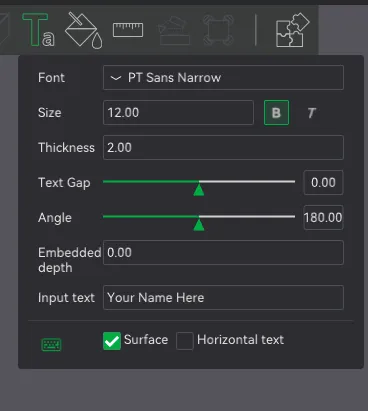
Task: Select the Measure ruler tool
Action: [128, 30]
